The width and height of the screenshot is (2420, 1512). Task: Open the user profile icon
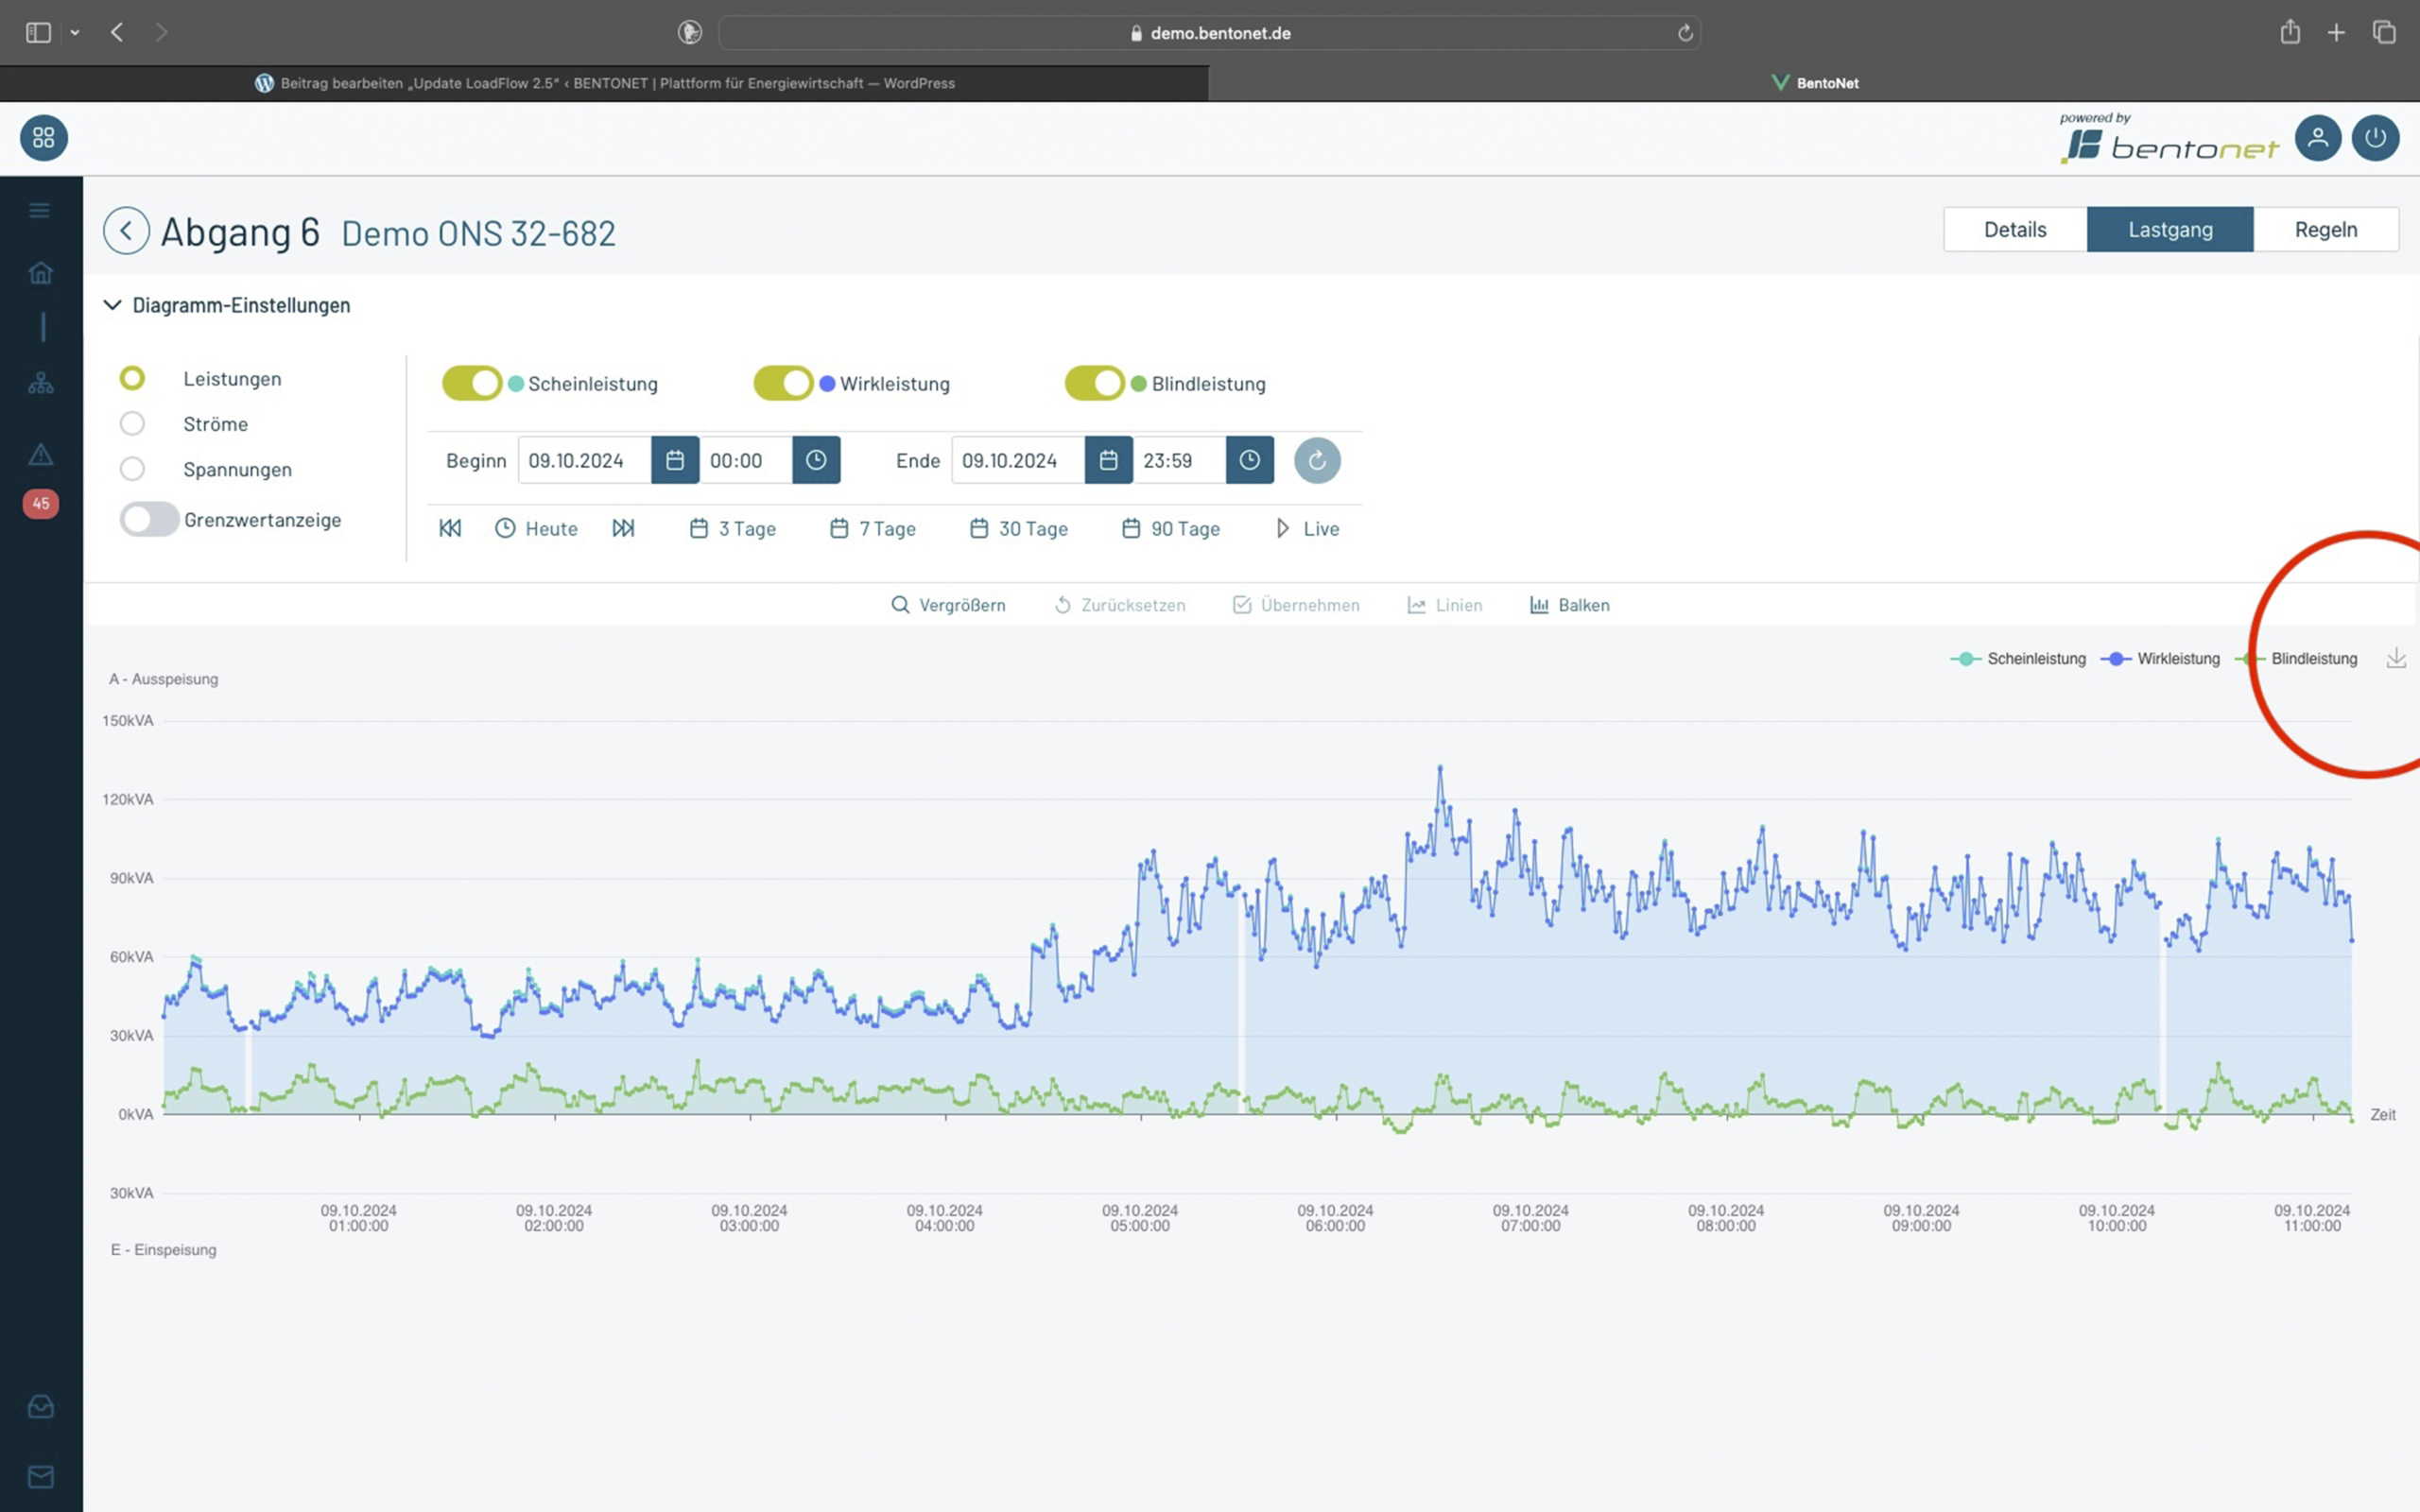coord(2318,138)
